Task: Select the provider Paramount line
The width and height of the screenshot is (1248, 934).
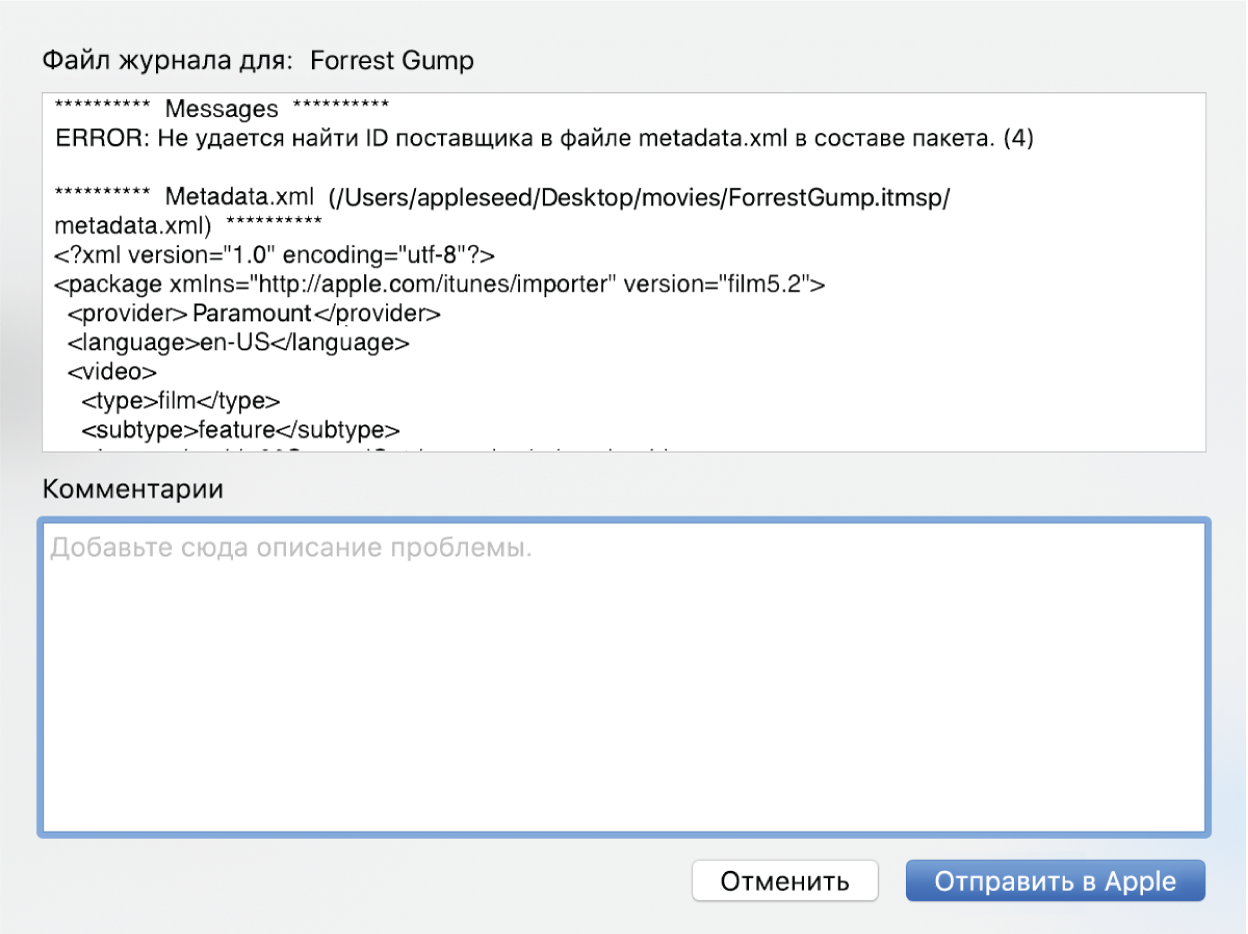Action: click(254, 313)
